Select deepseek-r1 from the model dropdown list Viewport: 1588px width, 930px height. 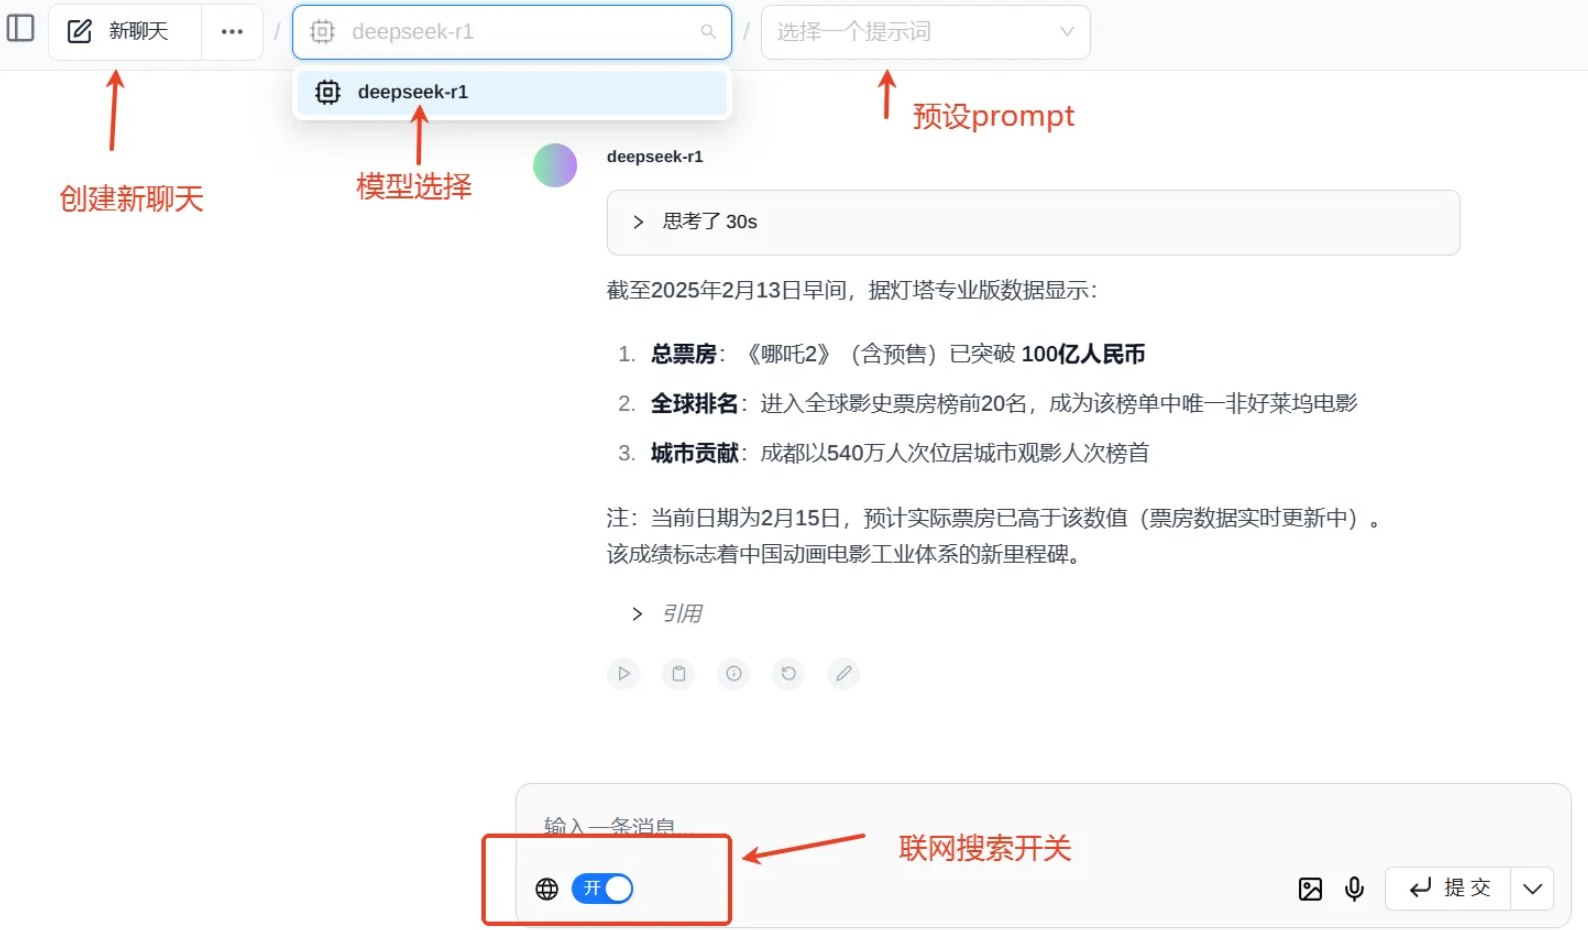[512, 92]
